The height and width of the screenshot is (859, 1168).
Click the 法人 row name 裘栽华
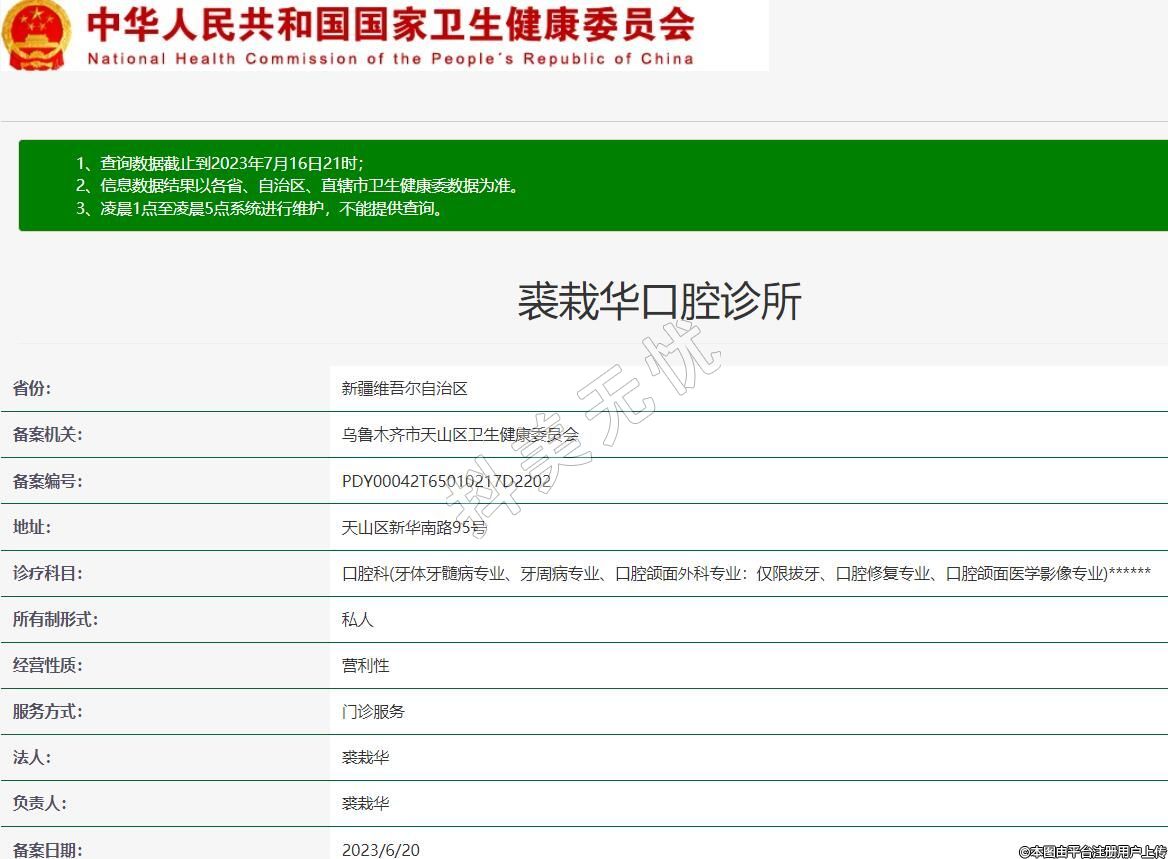click(365, 758)
